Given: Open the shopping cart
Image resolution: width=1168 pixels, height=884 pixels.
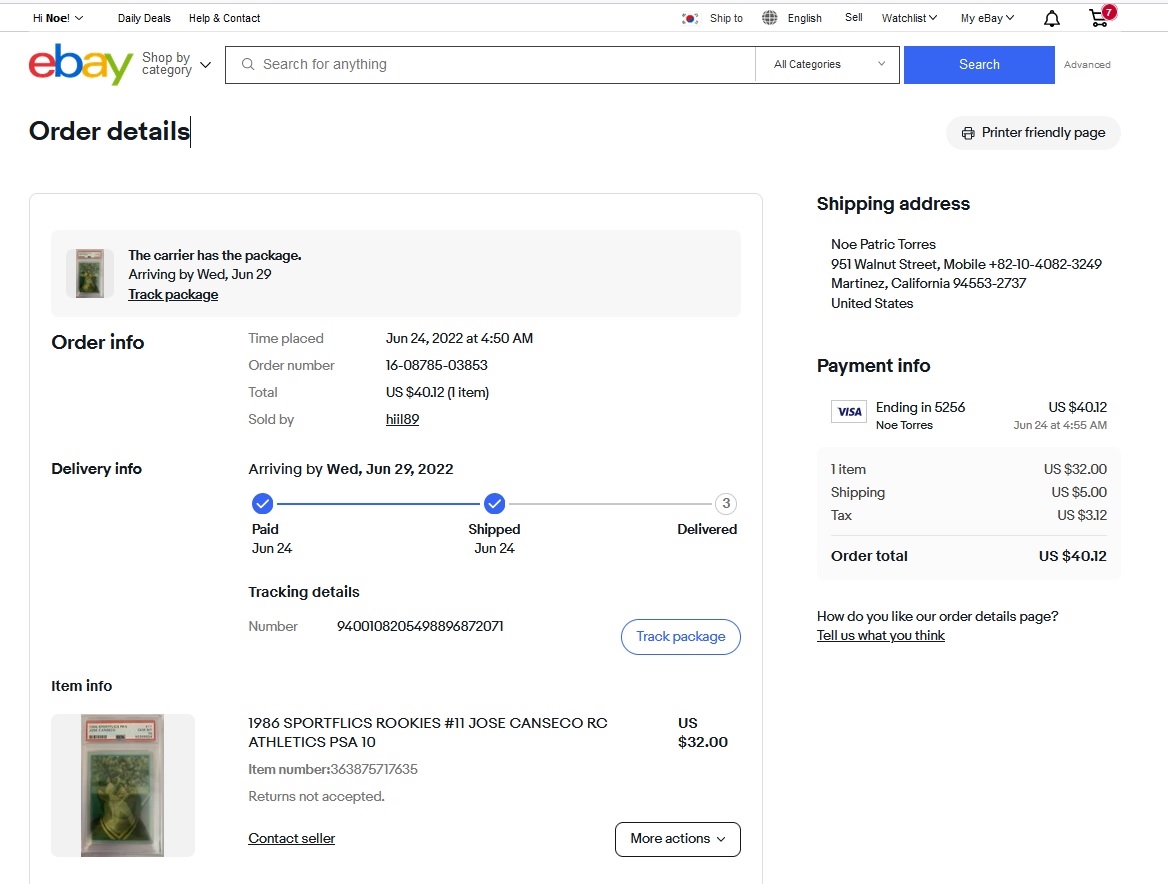Looking at the screenshot, I should (x=1100, y=17).
